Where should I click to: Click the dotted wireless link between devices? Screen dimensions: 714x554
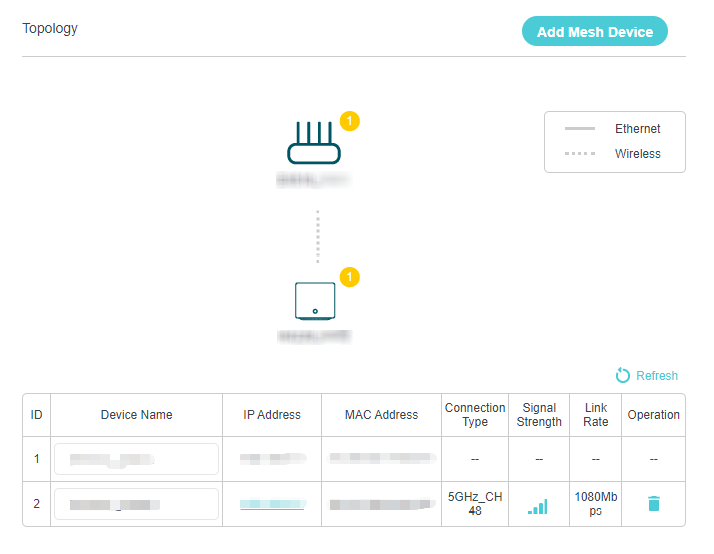coord(317,237)
